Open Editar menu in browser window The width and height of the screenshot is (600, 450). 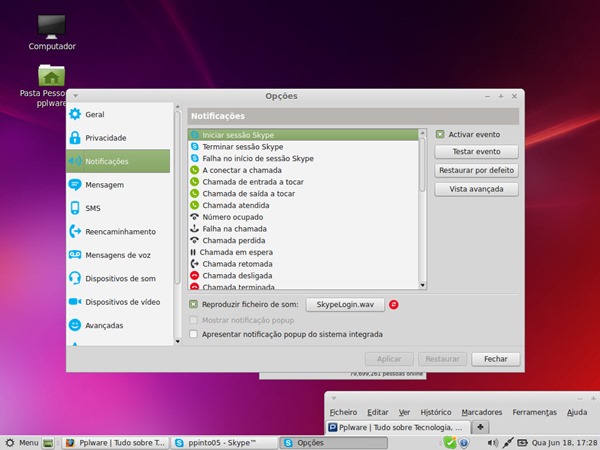click(378, 412)
